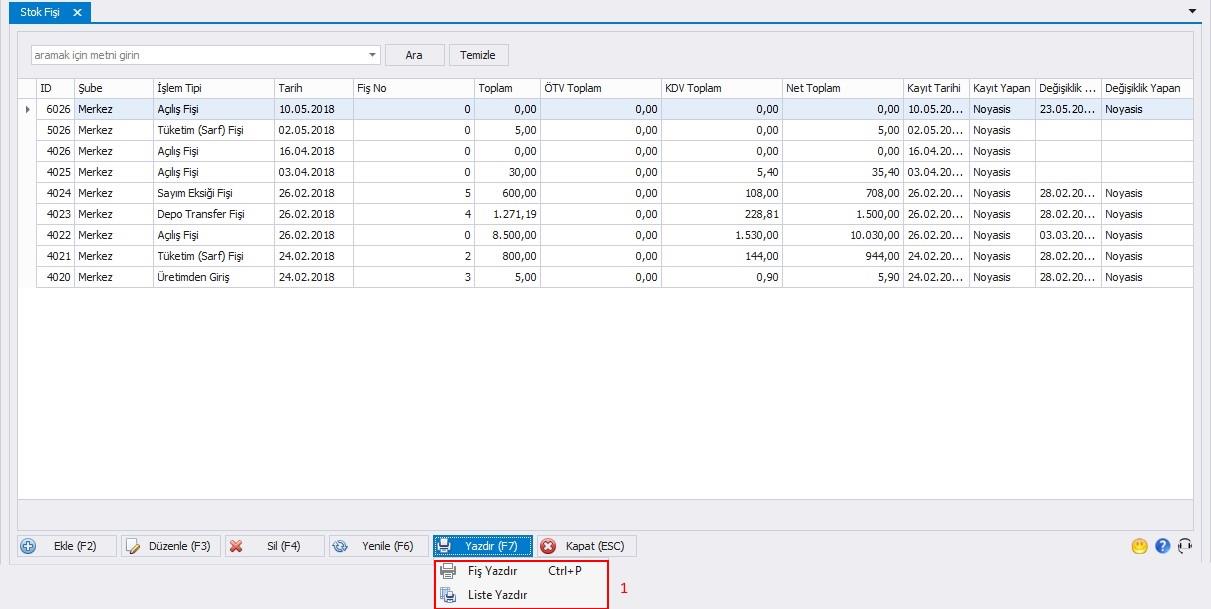Sort by the Kayıt Tarihi column header
The width and height of the screenshot is (1211, 609).
point(936,88)
